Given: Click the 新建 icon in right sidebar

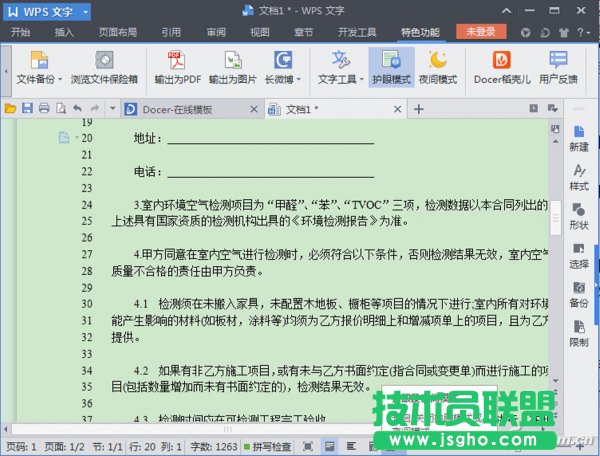Looking at the screenshot, I should (578, 137).
